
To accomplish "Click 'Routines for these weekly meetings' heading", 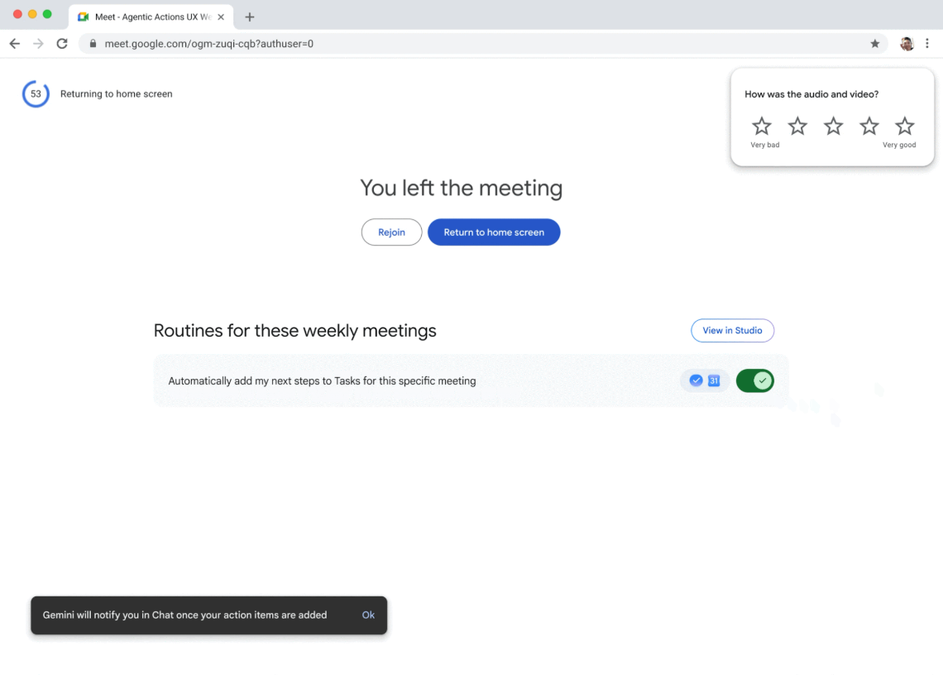I will [295, 330].
